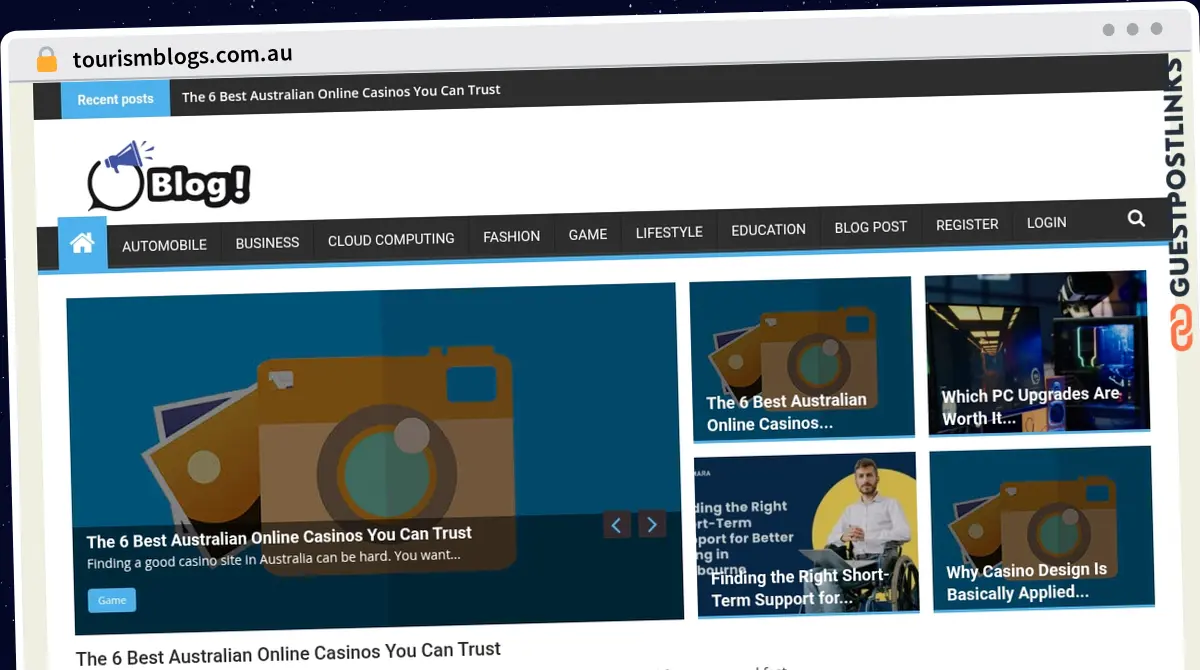
Task: Click the slide excerpt 'Finding a good casino site...'
Action: [274, 558]
